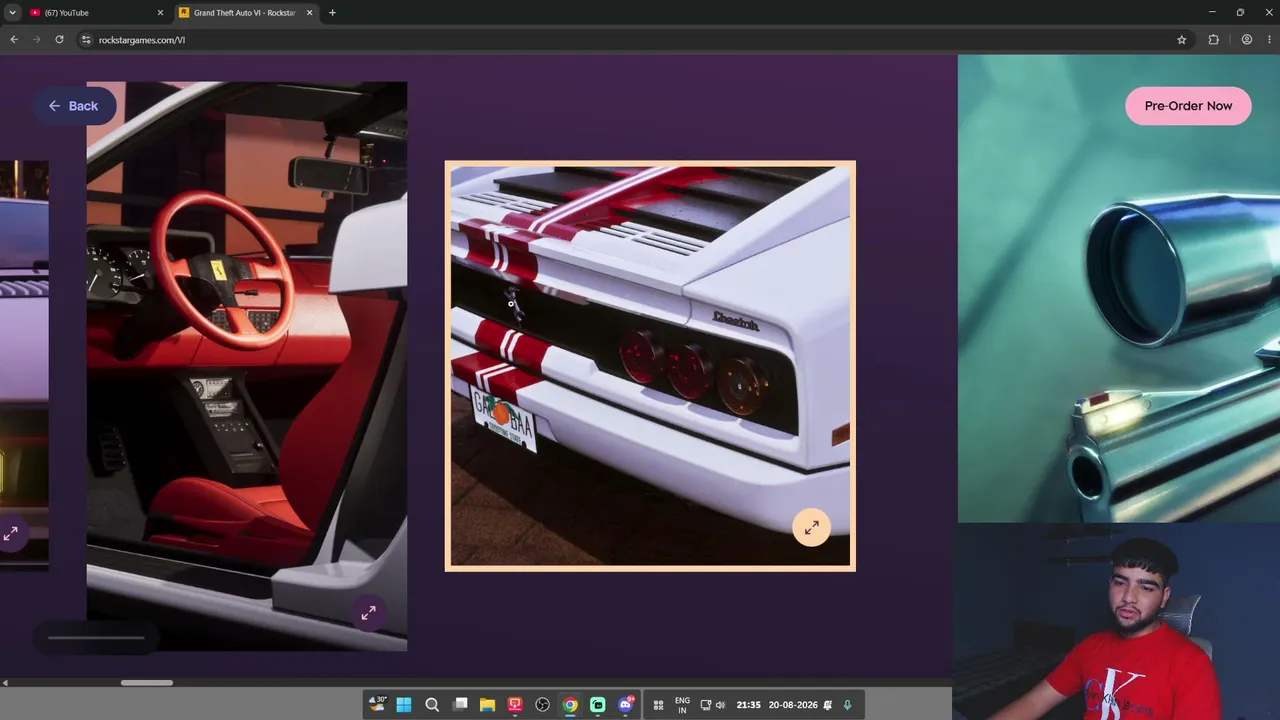Open the green app on taskbar
Viewport: 1280px width, 720px height.
point(597,705)
